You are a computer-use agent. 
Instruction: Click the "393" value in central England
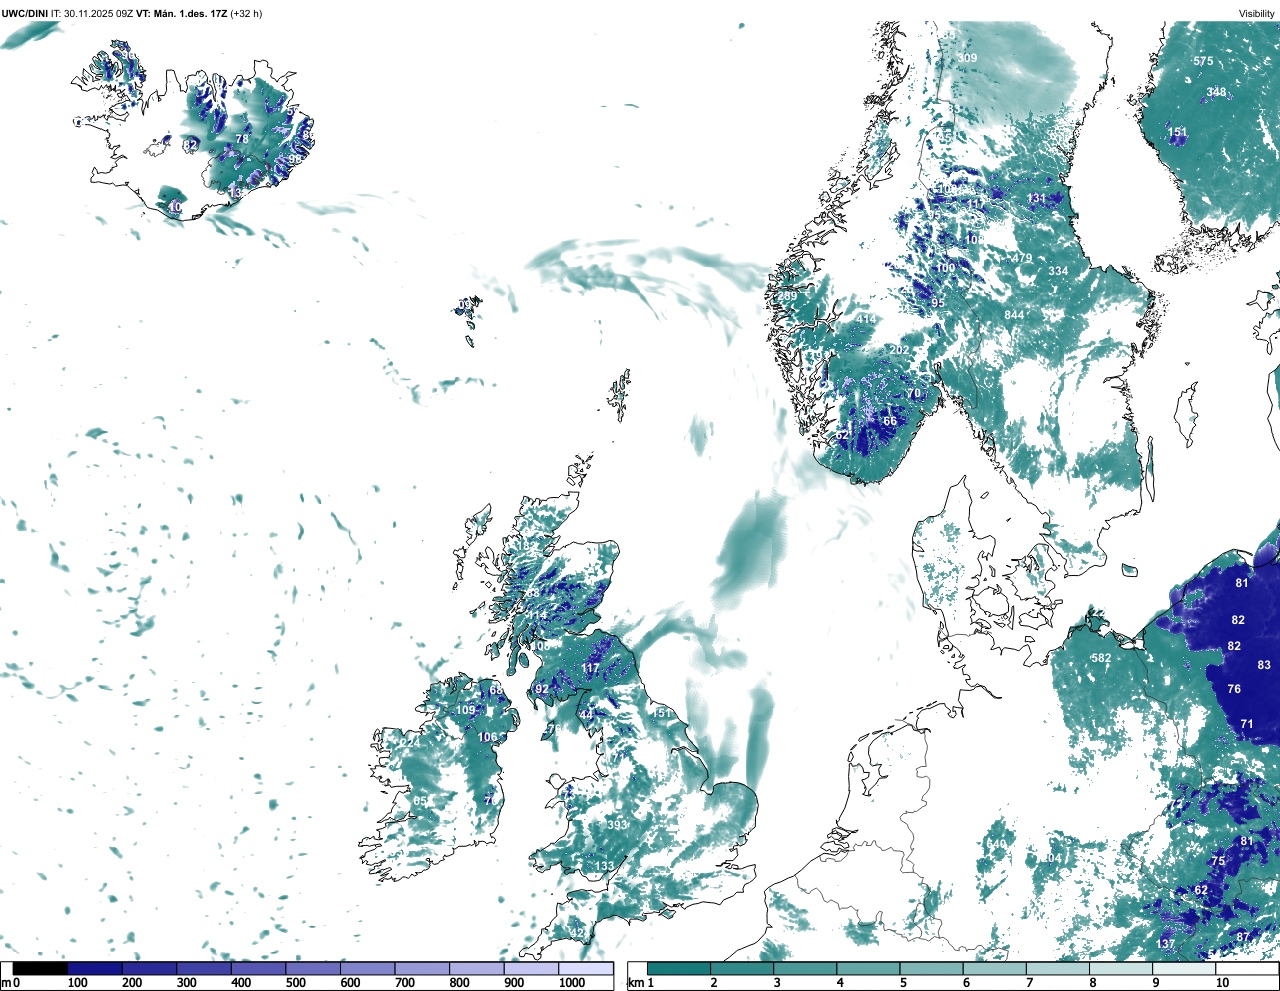tap(617, 825)
